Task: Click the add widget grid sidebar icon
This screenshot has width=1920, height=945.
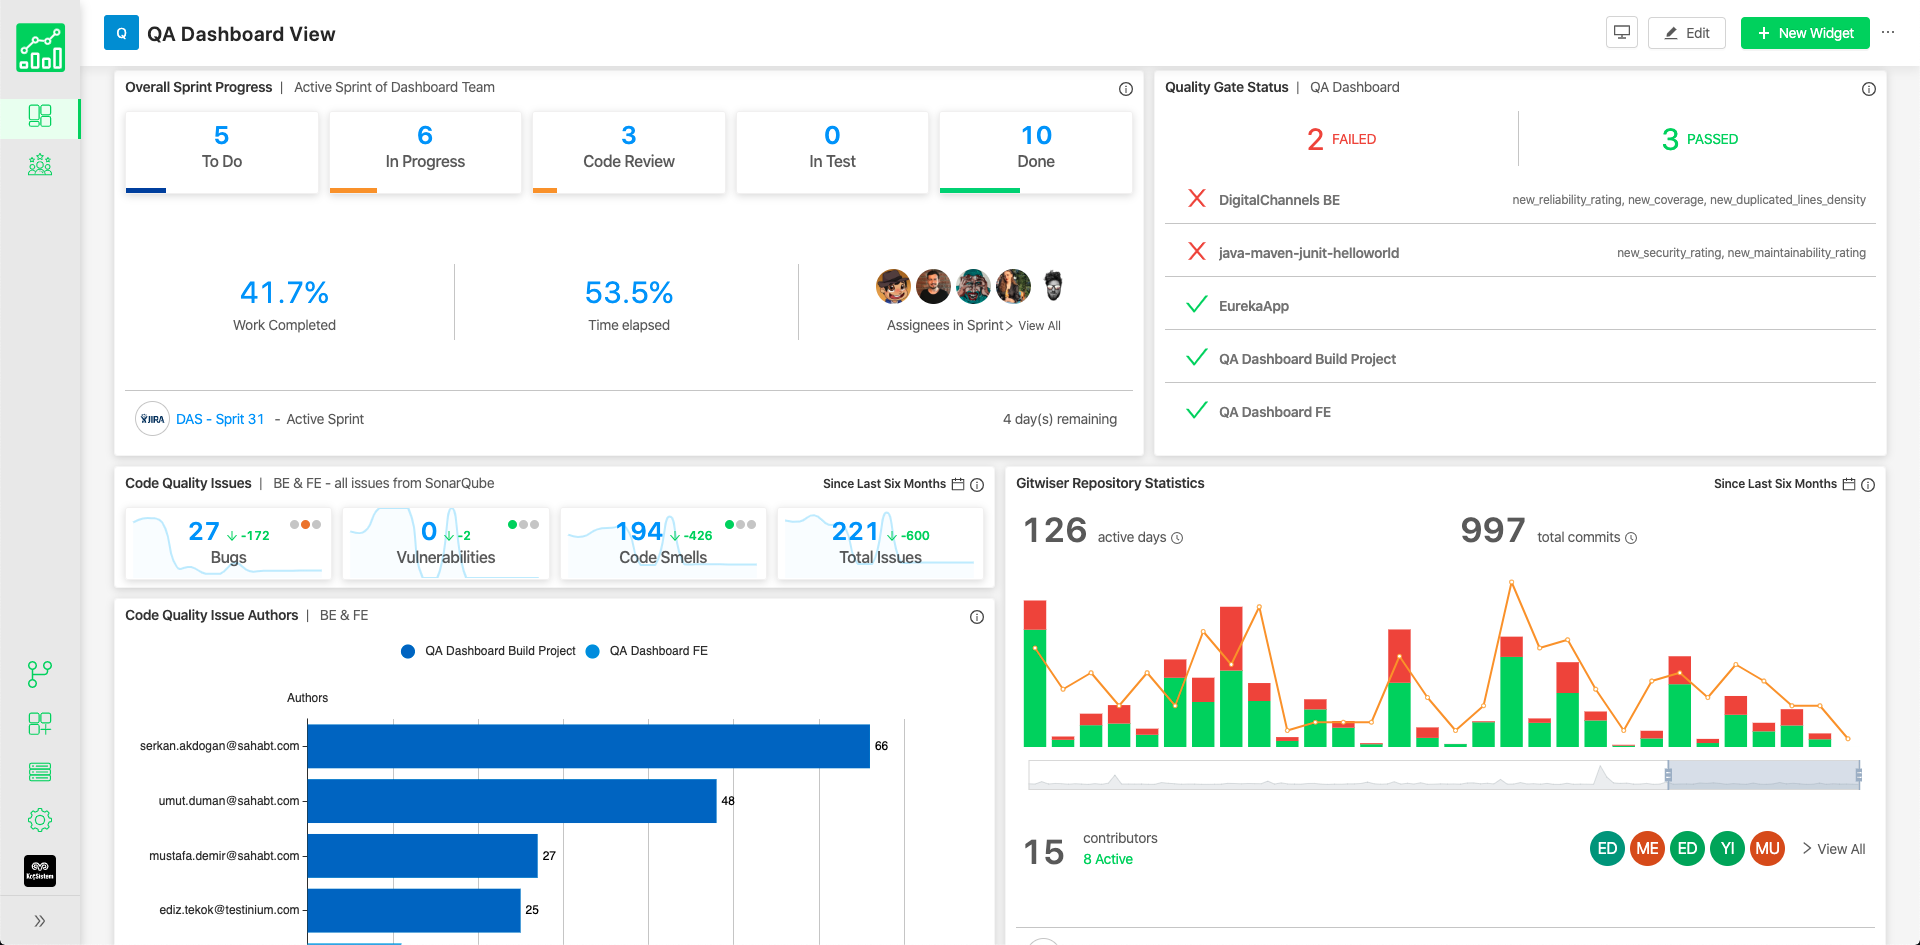Action: click(x=40, y=723)
